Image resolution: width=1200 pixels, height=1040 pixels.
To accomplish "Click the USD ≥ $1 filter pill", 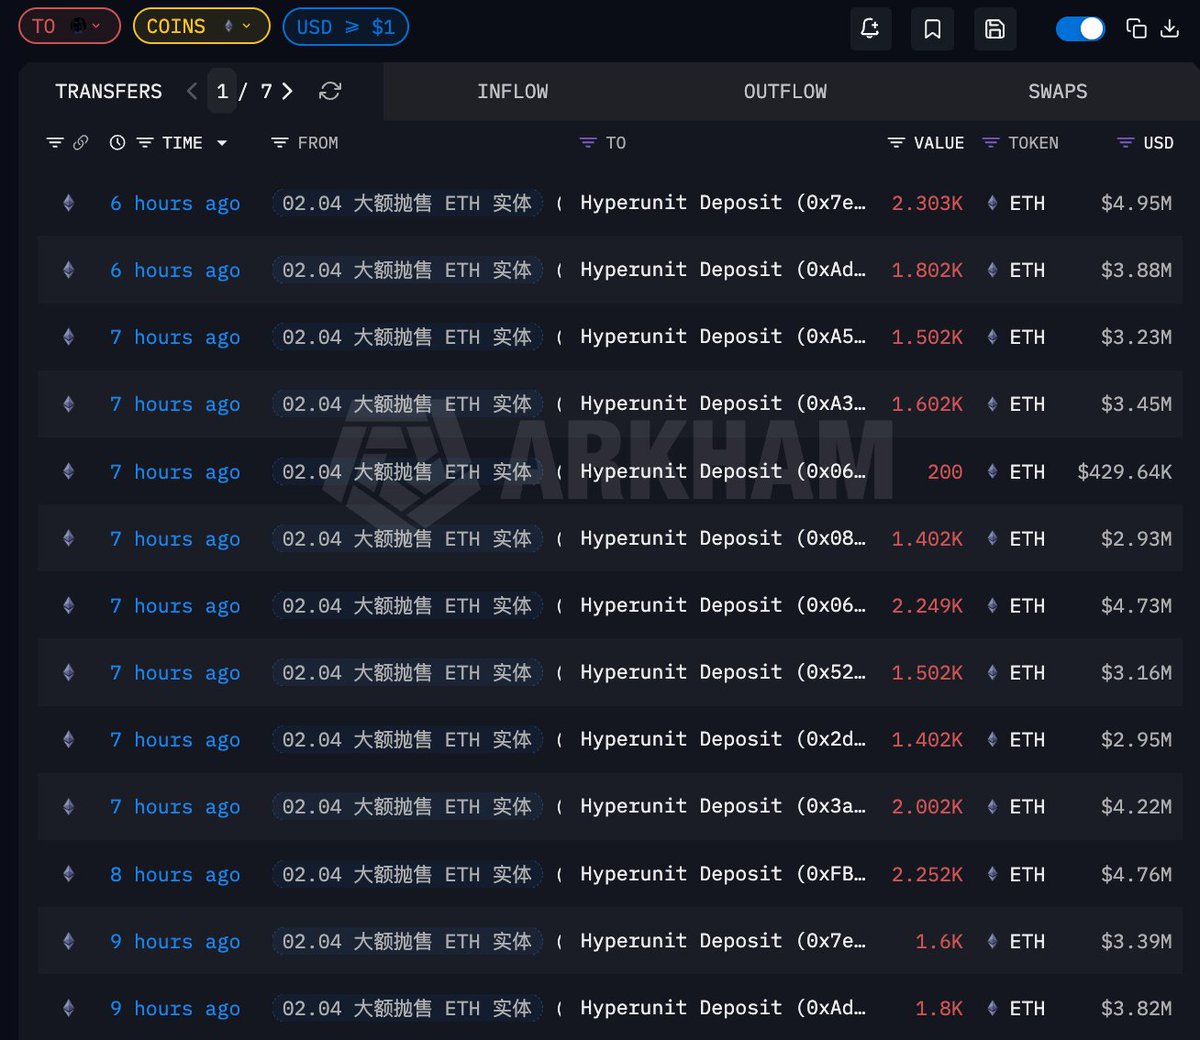I will point(345,26).
